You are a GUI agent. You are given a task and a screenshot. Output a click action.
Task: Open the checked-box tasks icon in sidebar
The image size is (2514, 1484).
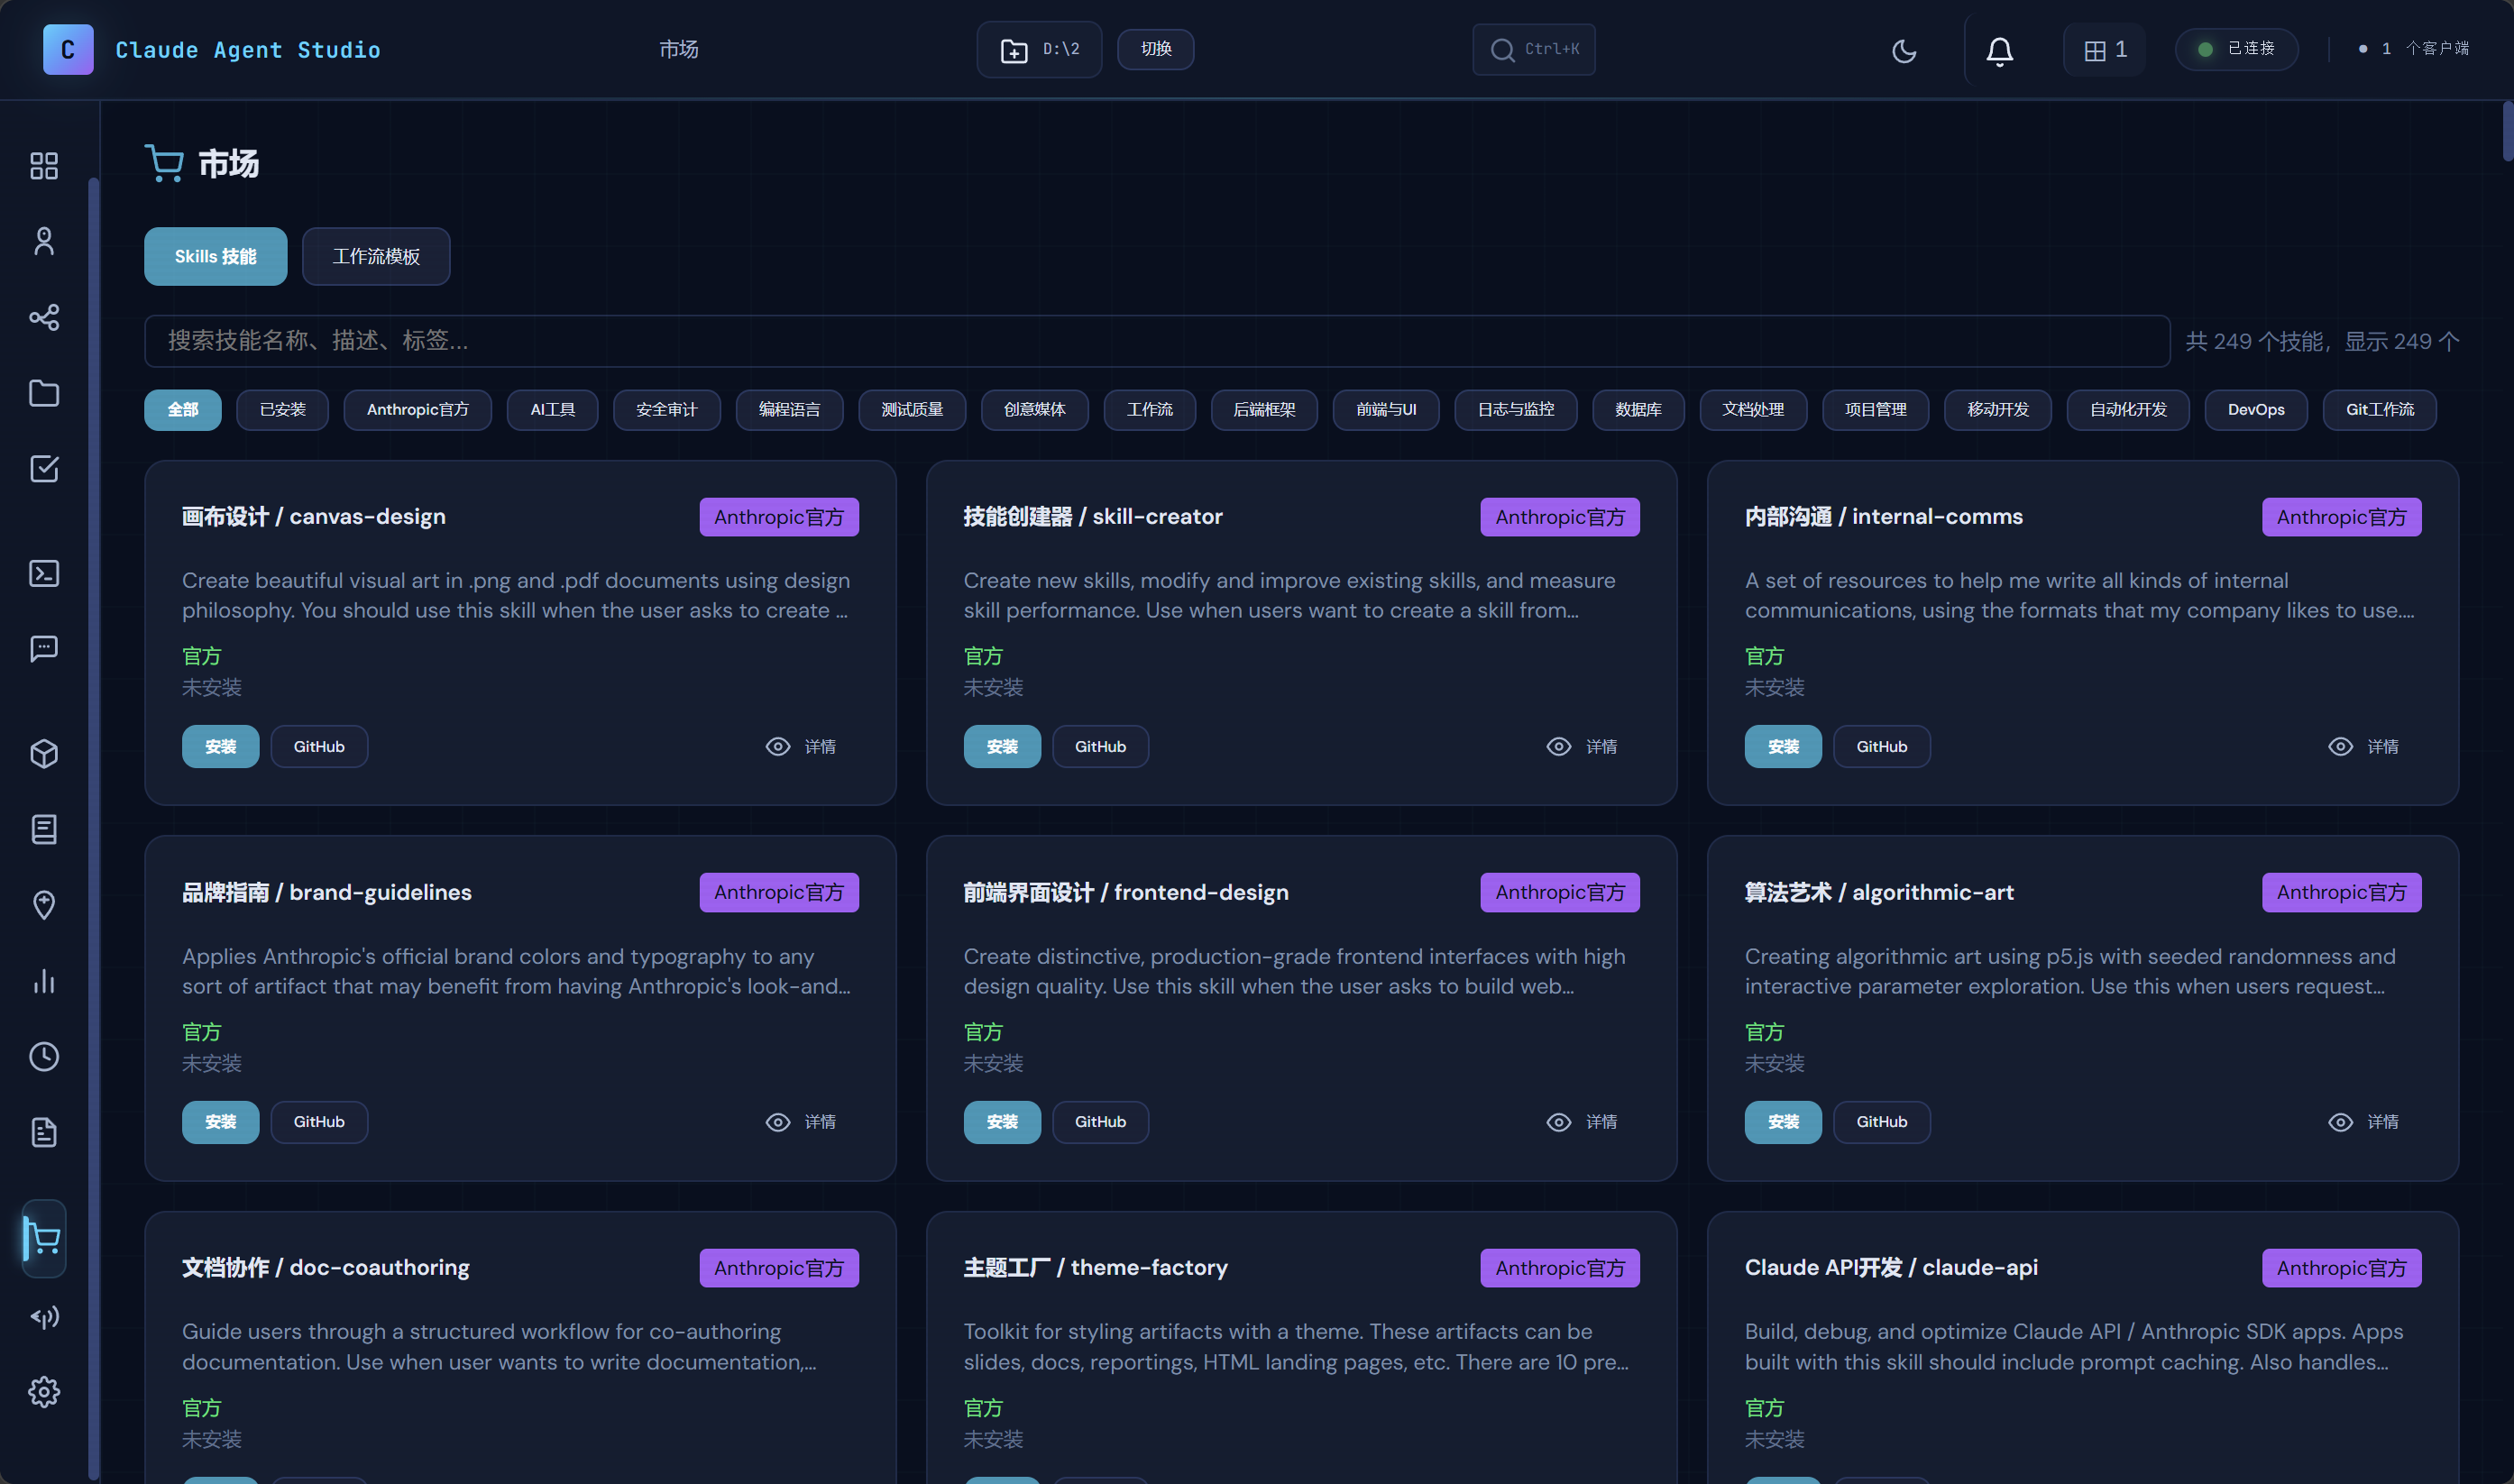pyautogui.click(x=44, y=468)
